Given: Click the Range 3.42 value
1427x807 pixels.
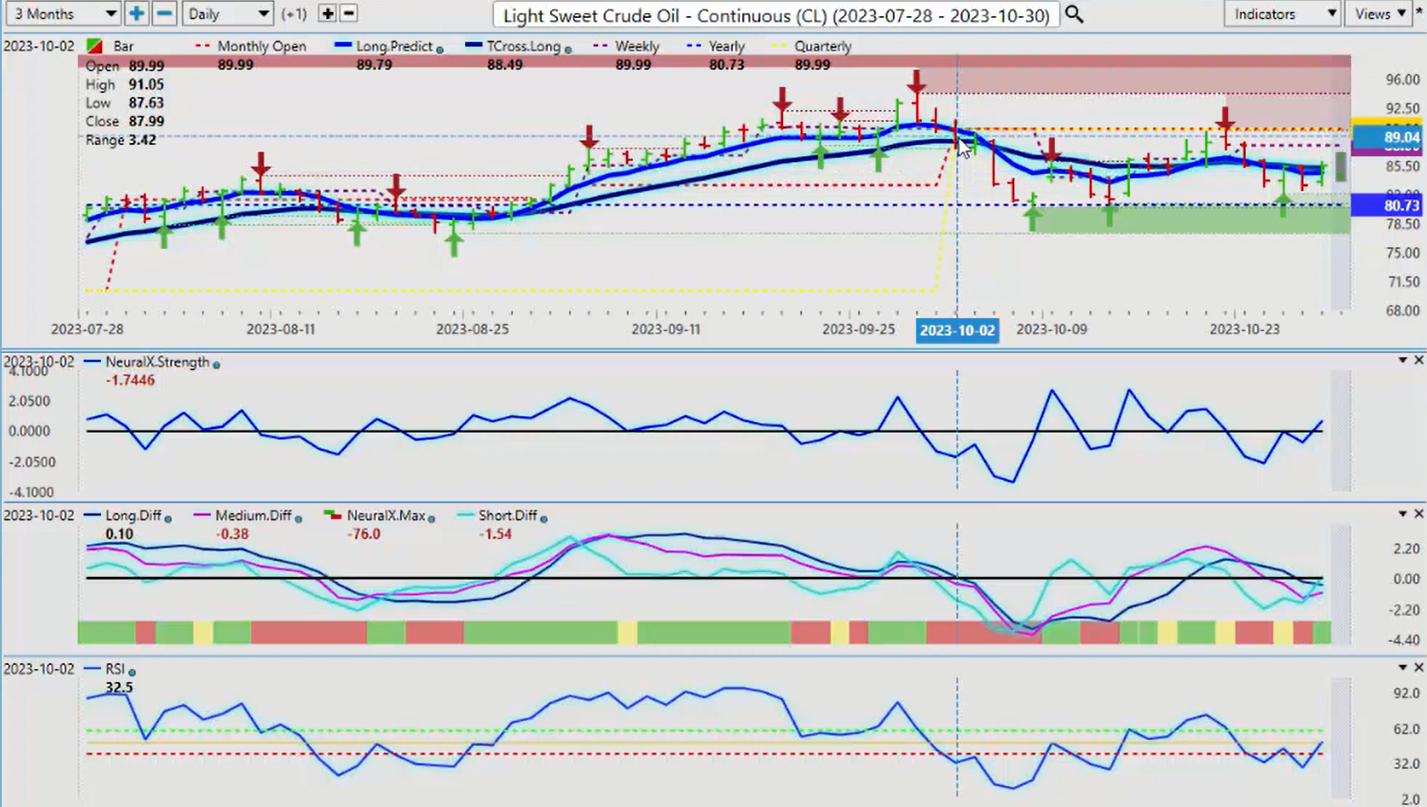Looking at the screenshot, I should pyautogui.click(x=143, y=140).
